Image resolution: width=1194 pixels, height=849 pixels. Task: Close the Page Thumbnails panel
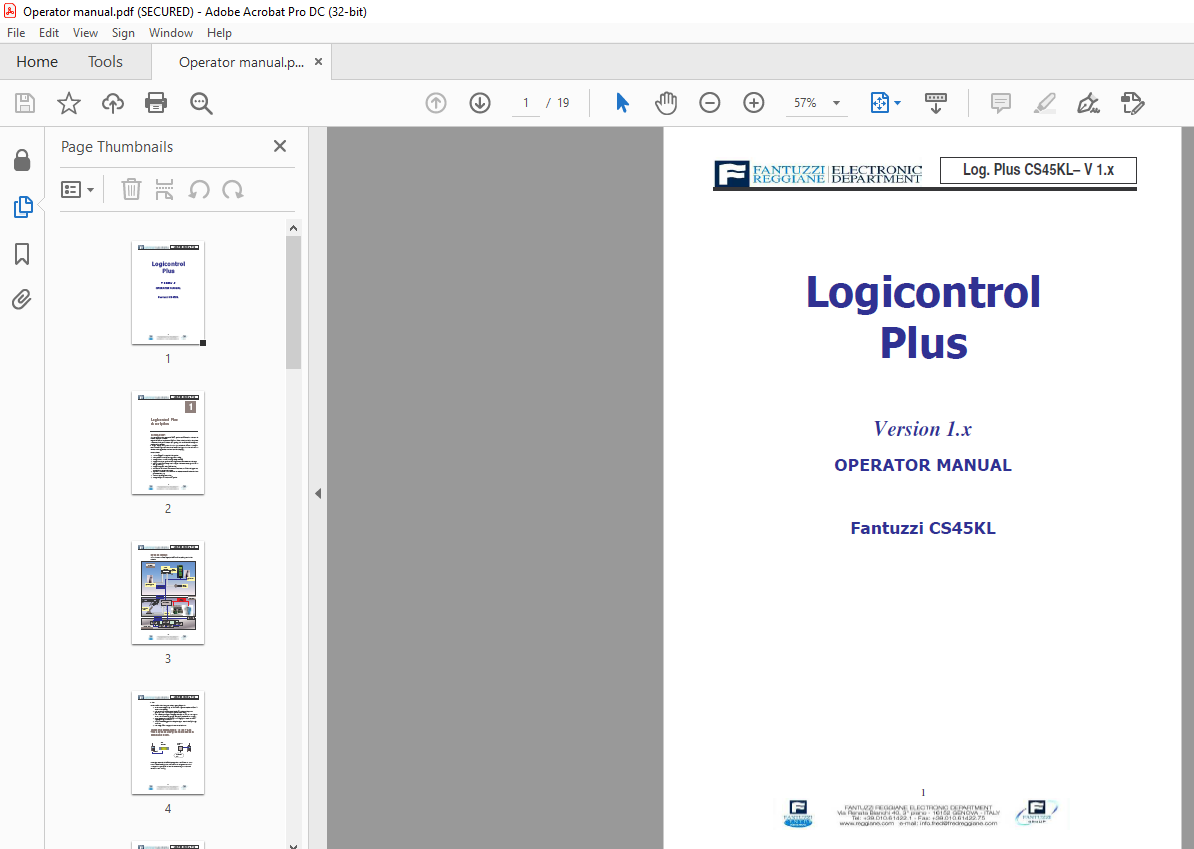pos(280,146)
